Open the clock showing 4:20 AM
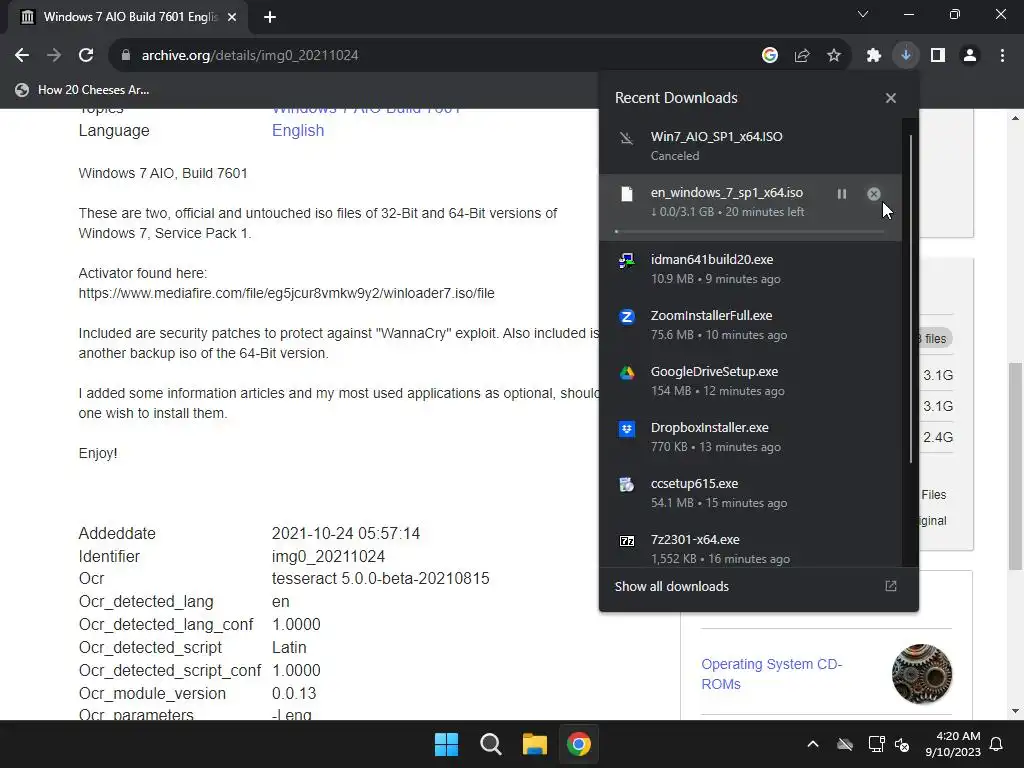The width and height of the screenshot is (1024, 768). [x=953, y=744]
